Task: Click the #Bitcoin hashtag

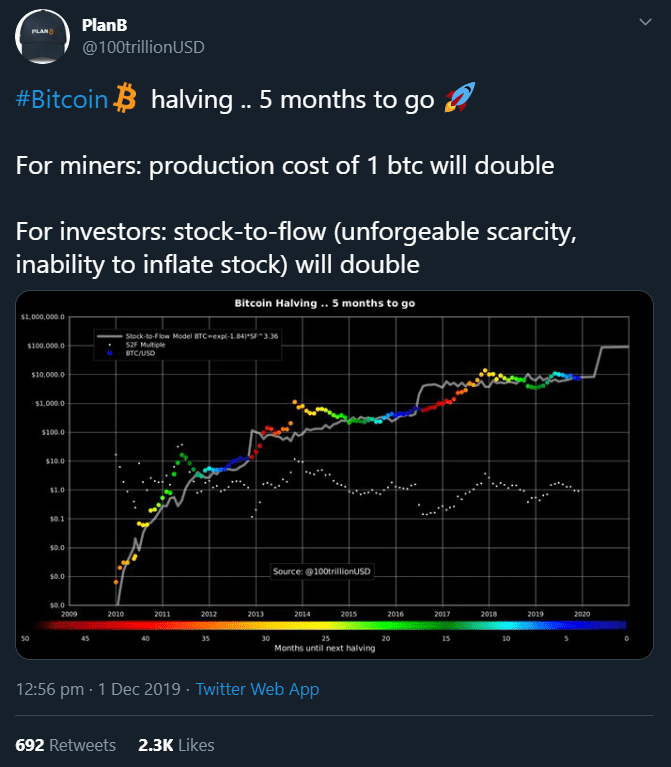Action: (x=61, y=101)
